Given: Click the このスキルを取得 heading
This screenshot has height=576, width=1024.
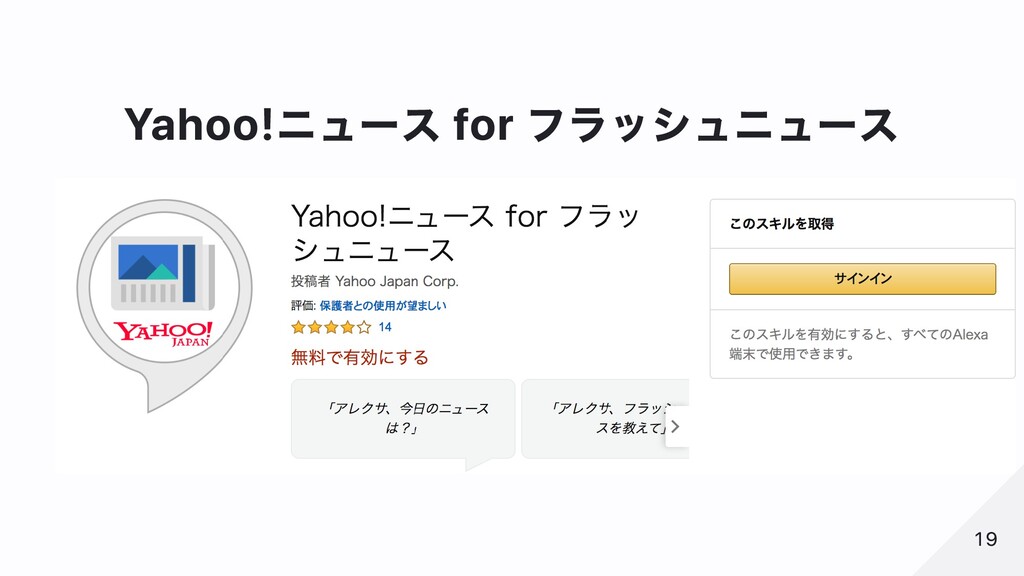Looking at the screenshot, I should [781, 224].
